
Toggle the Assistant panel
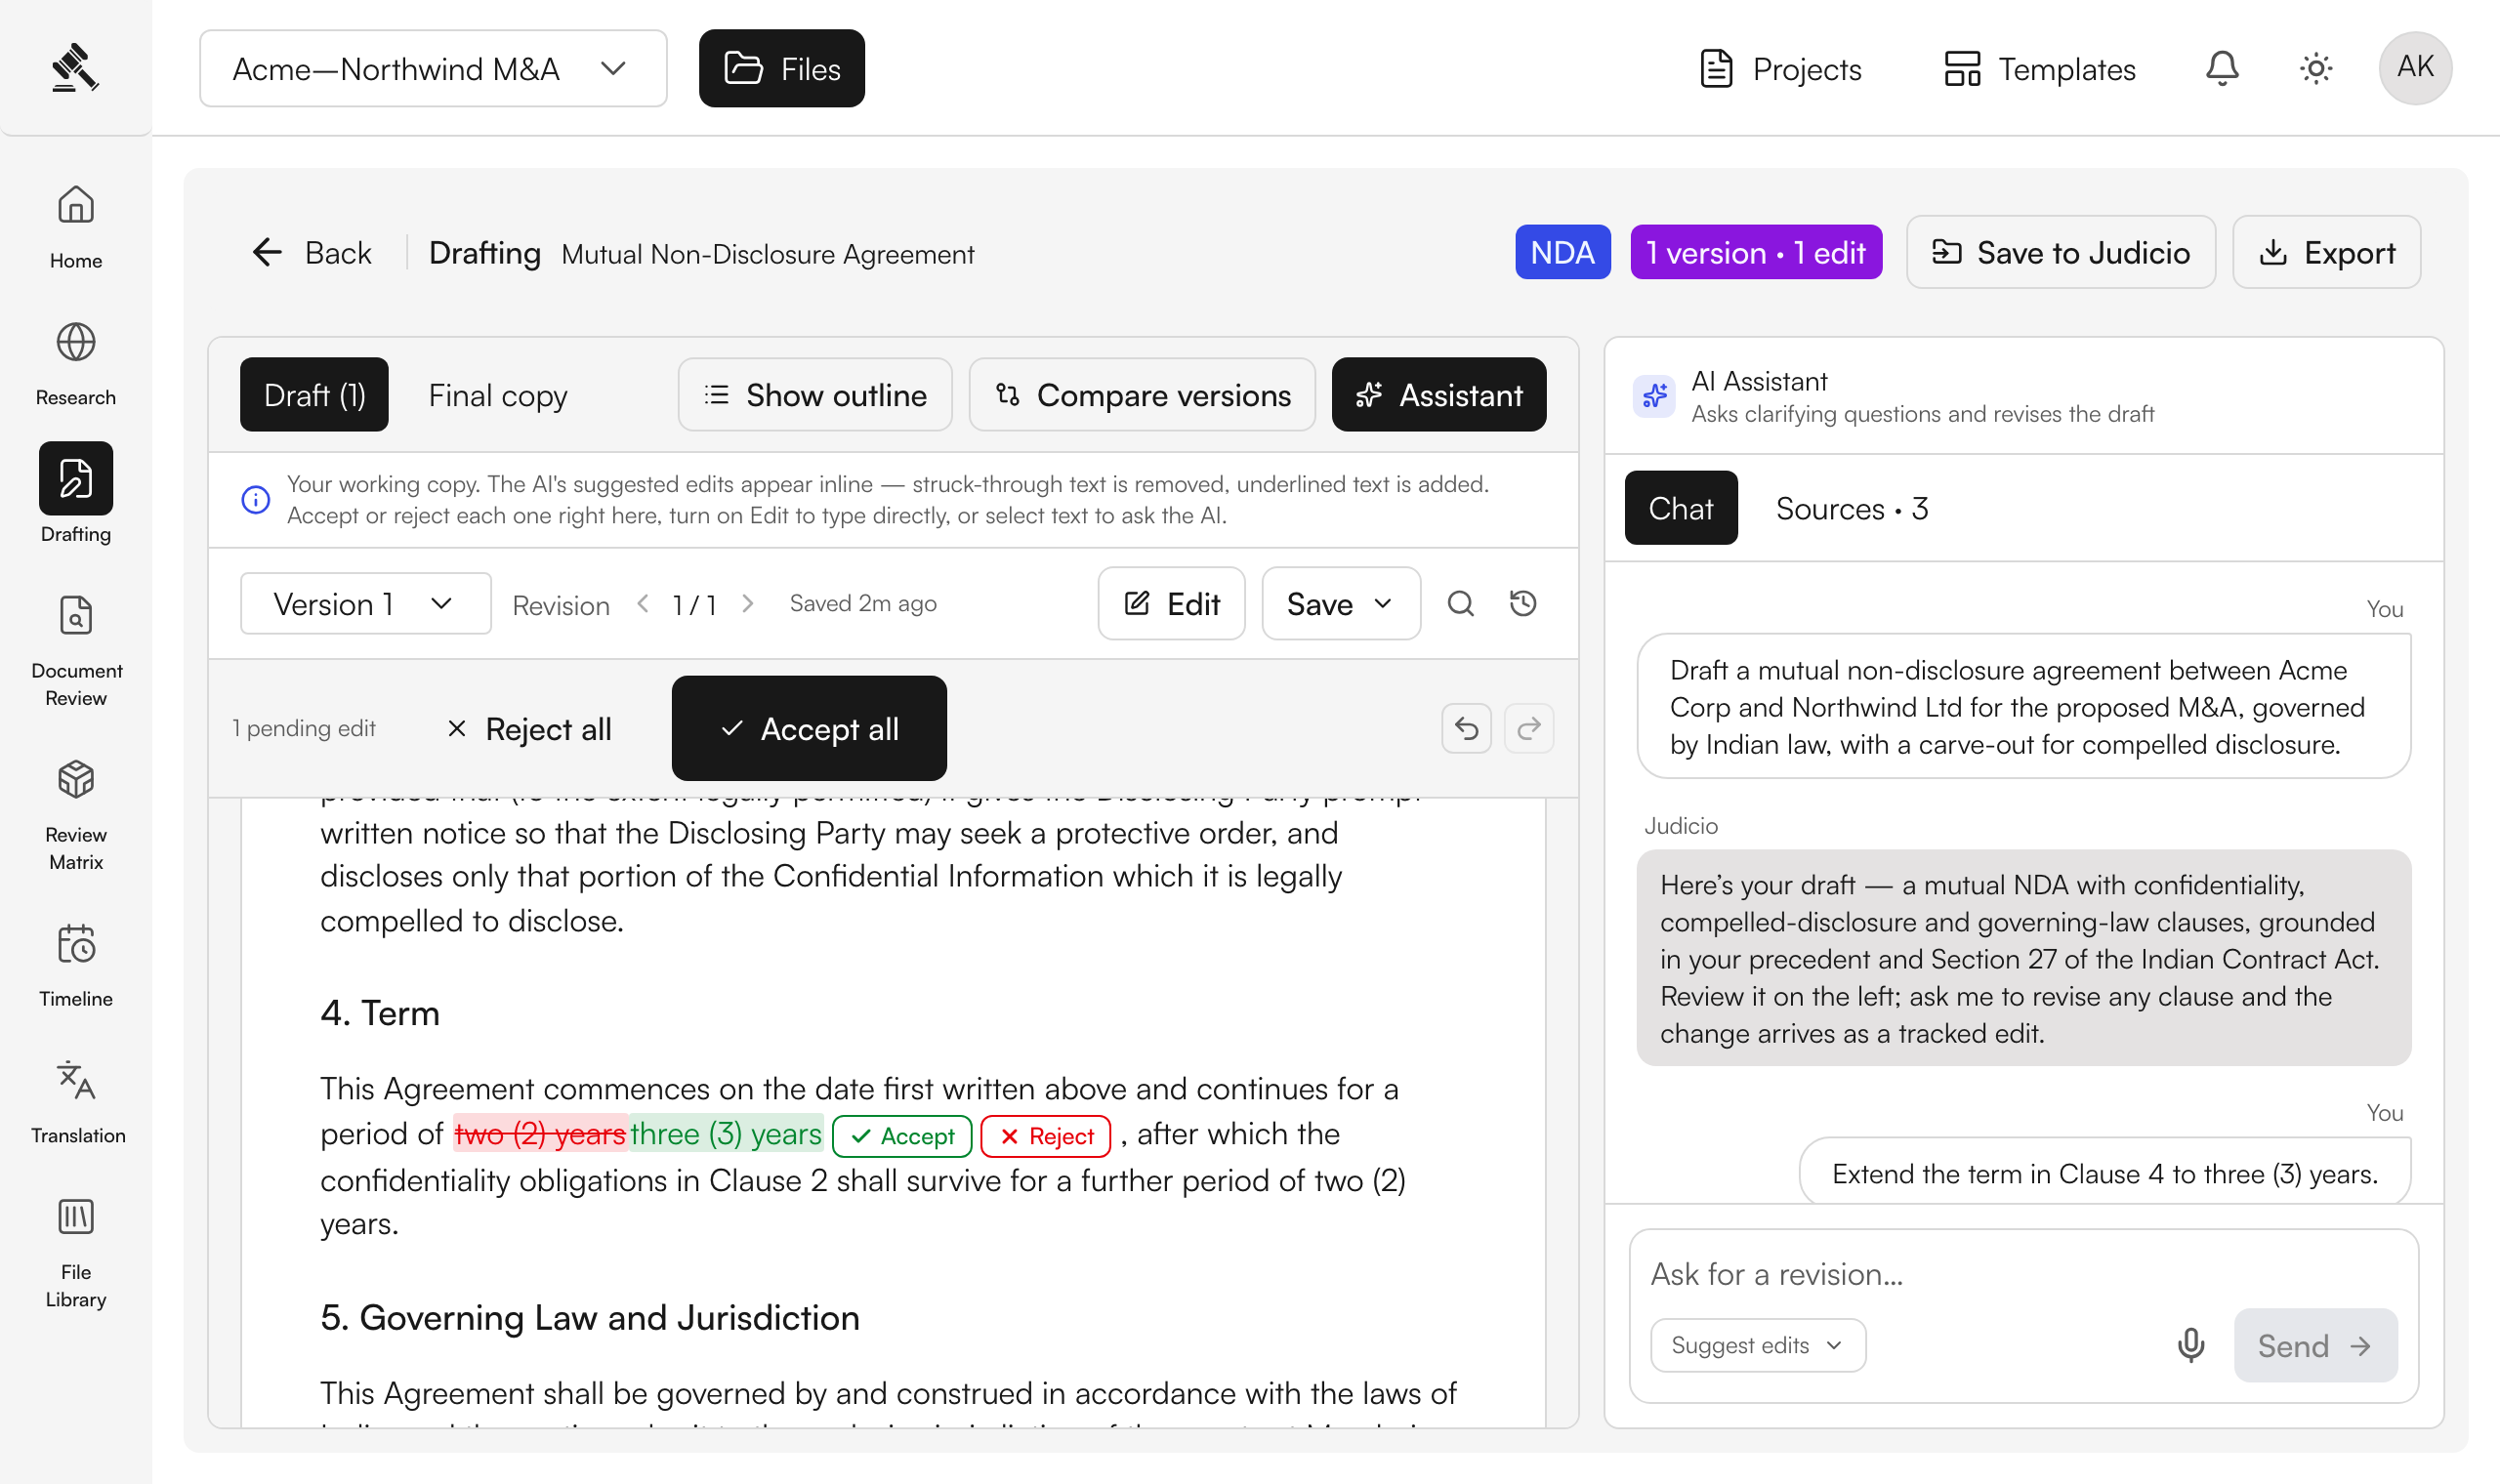[1439, 395]
